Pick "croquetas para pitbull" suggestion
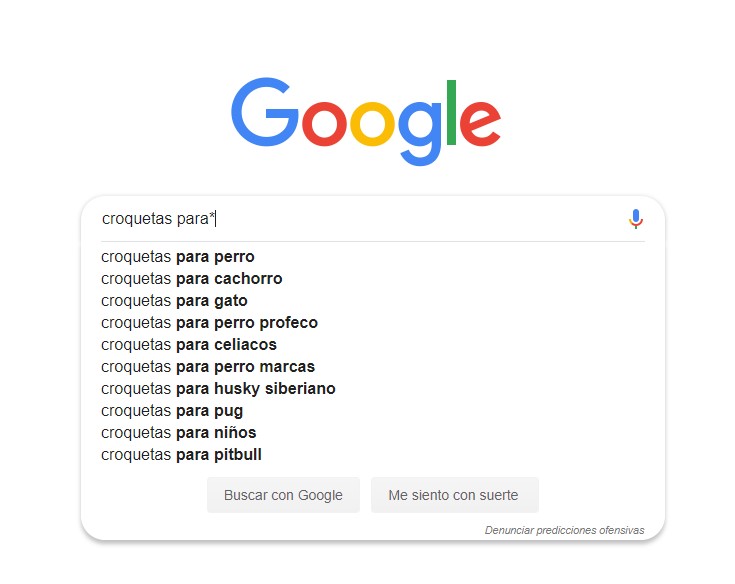This screenshot has width=735, height=584. (181, 455)
